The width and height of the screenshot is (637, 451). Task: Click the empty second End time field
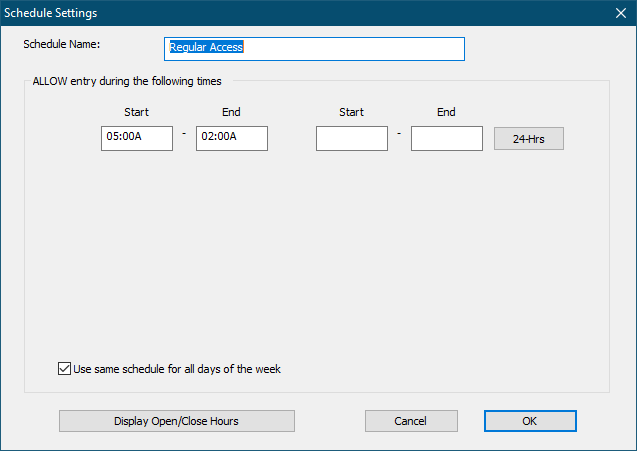click(x=447, y=138)
